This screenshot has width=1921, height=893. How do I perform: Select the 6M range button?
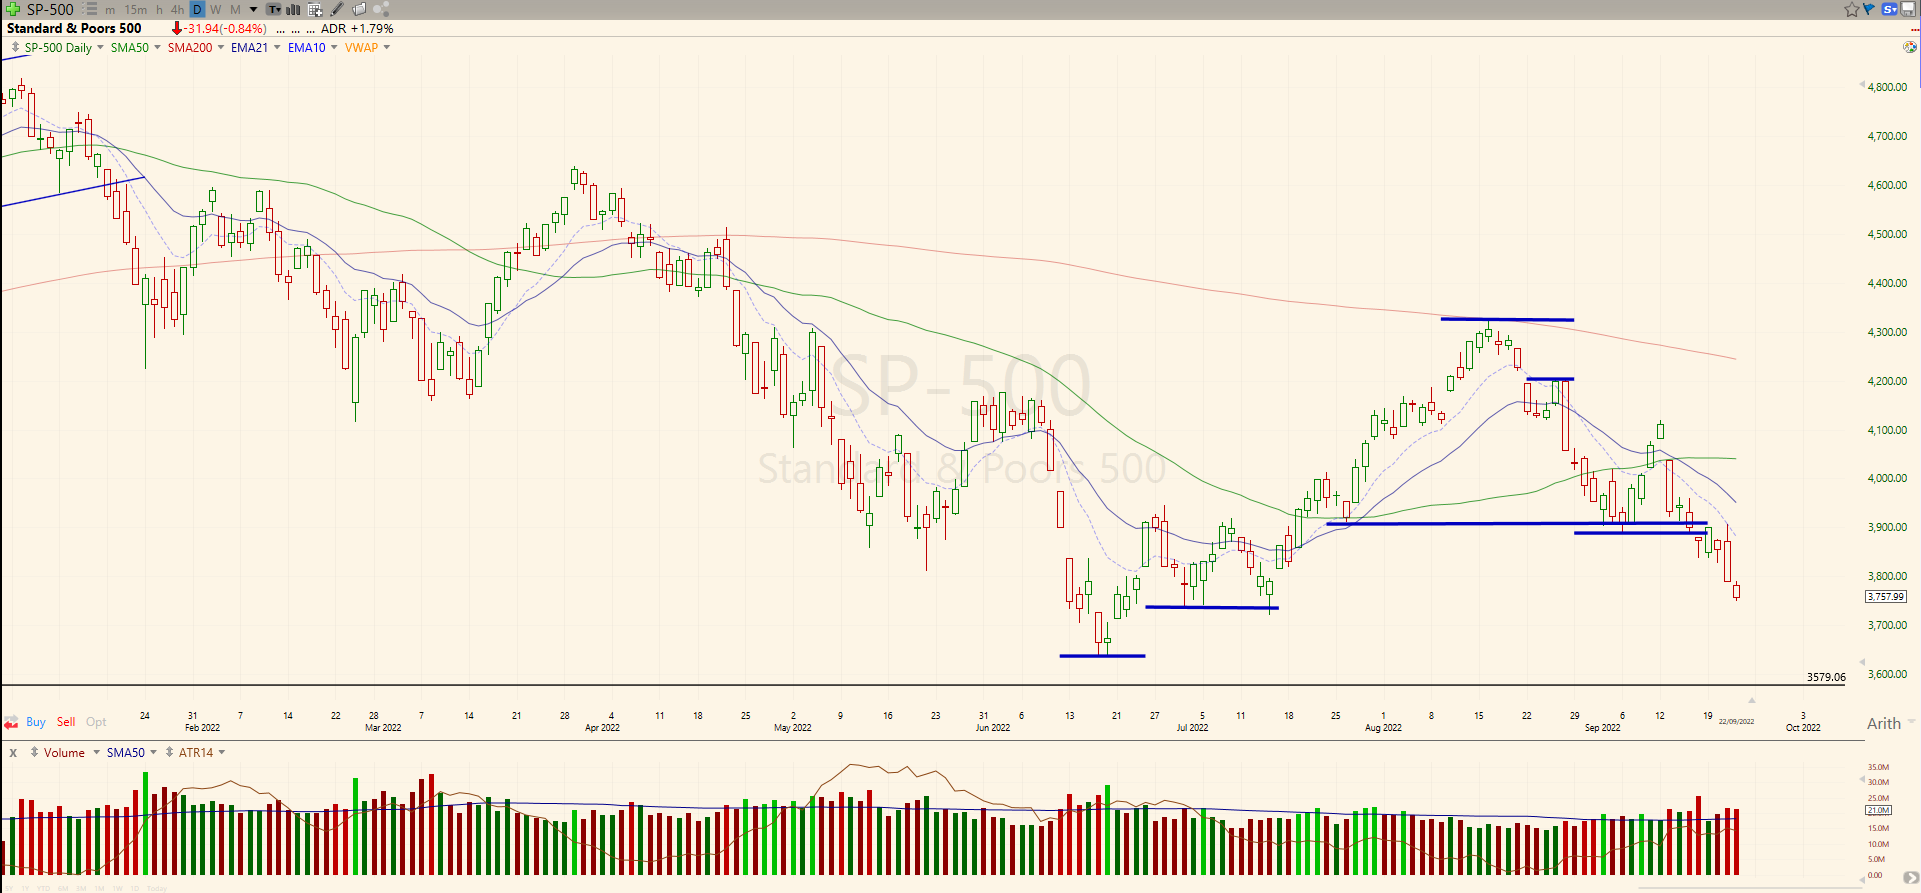pyautogui.click(x=63, y=888)
